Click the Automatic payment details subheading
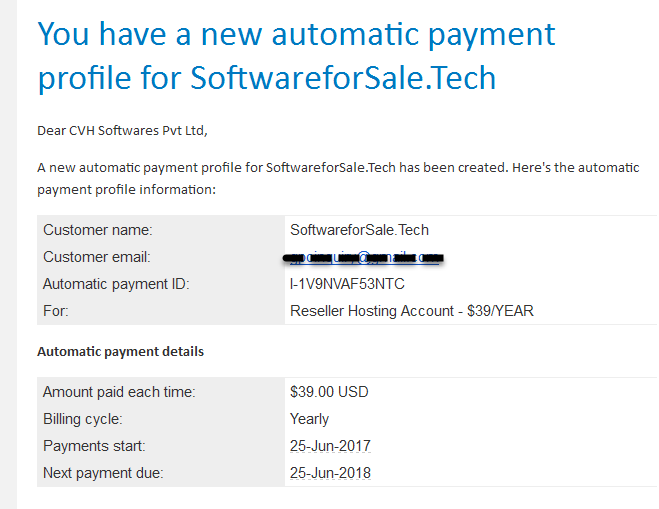The height and width of the screenshot is (509, 659). coord(120,351)
